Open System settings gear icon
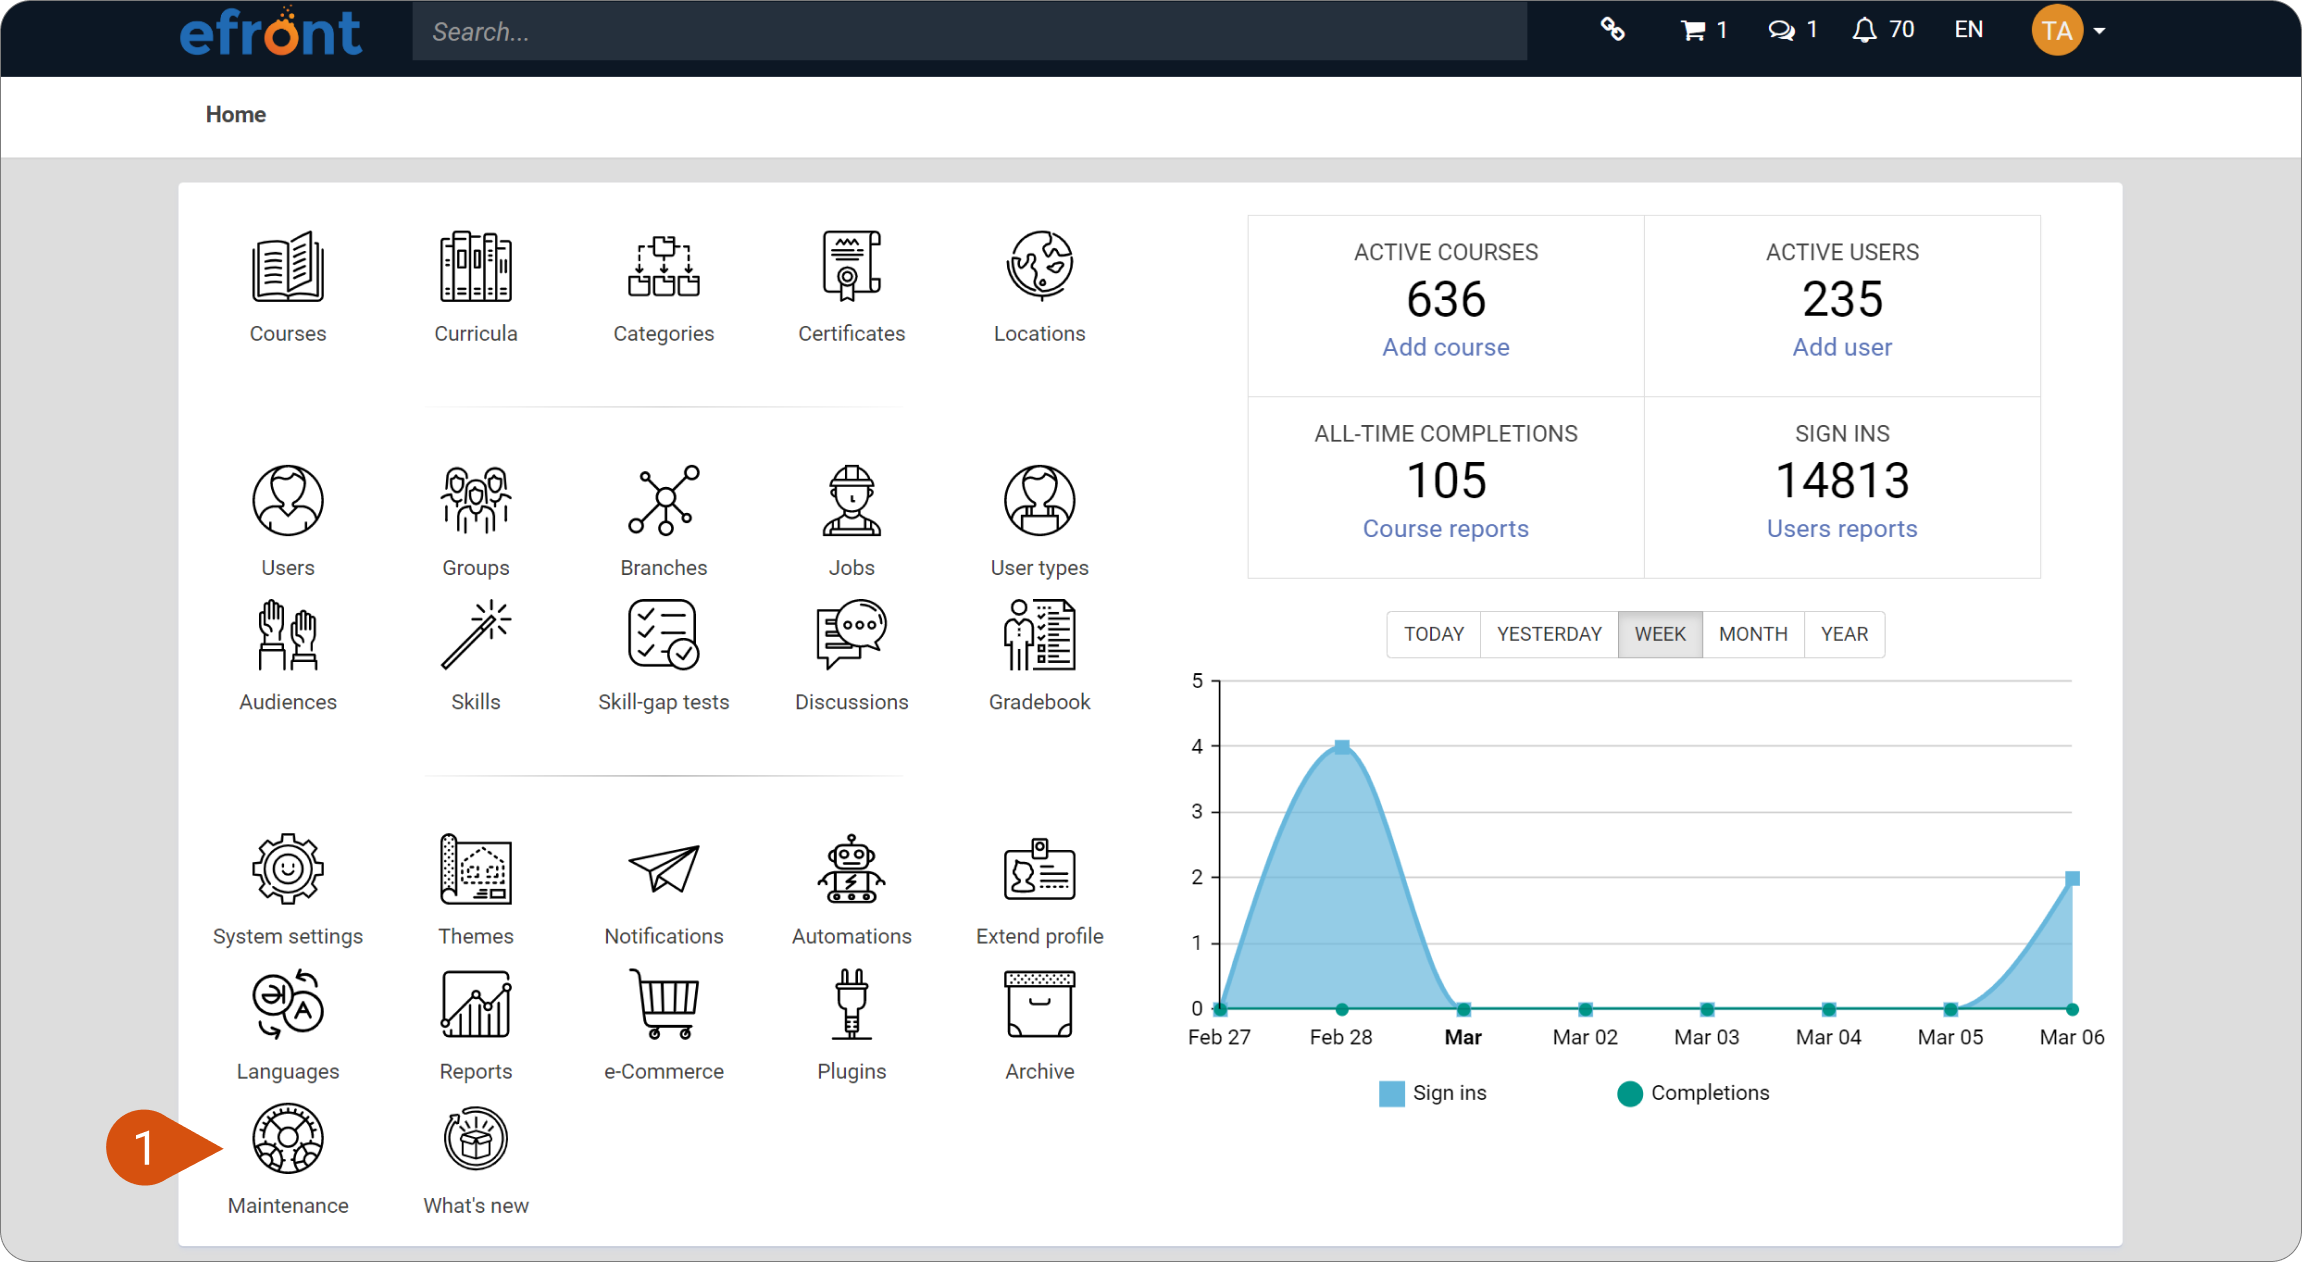 288,870
